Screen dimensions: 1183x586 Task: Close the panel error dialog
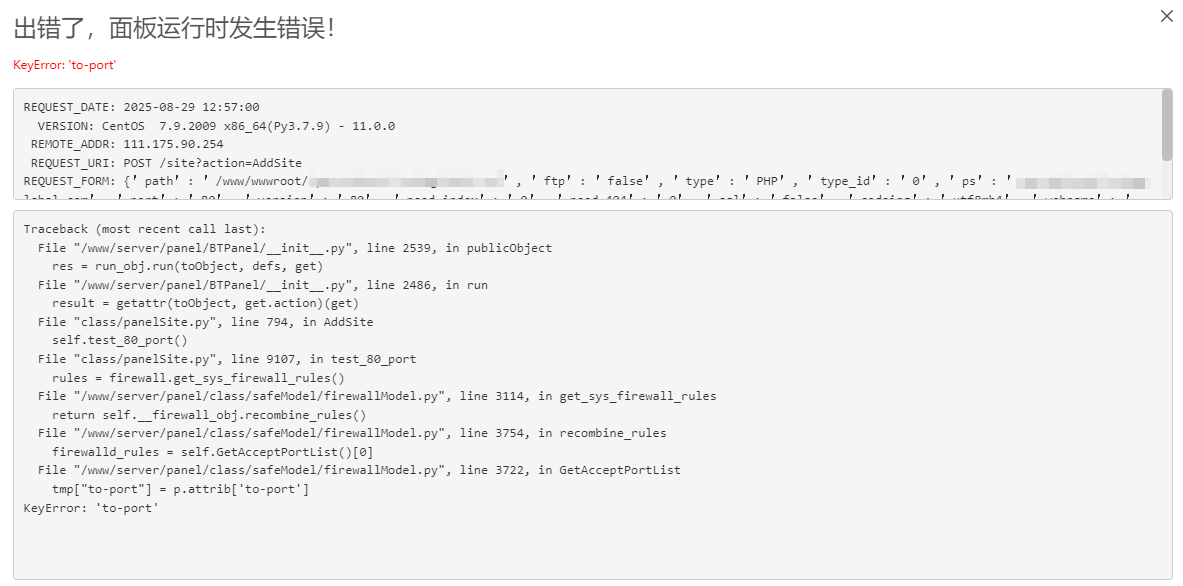click(x=1166, y=16)
